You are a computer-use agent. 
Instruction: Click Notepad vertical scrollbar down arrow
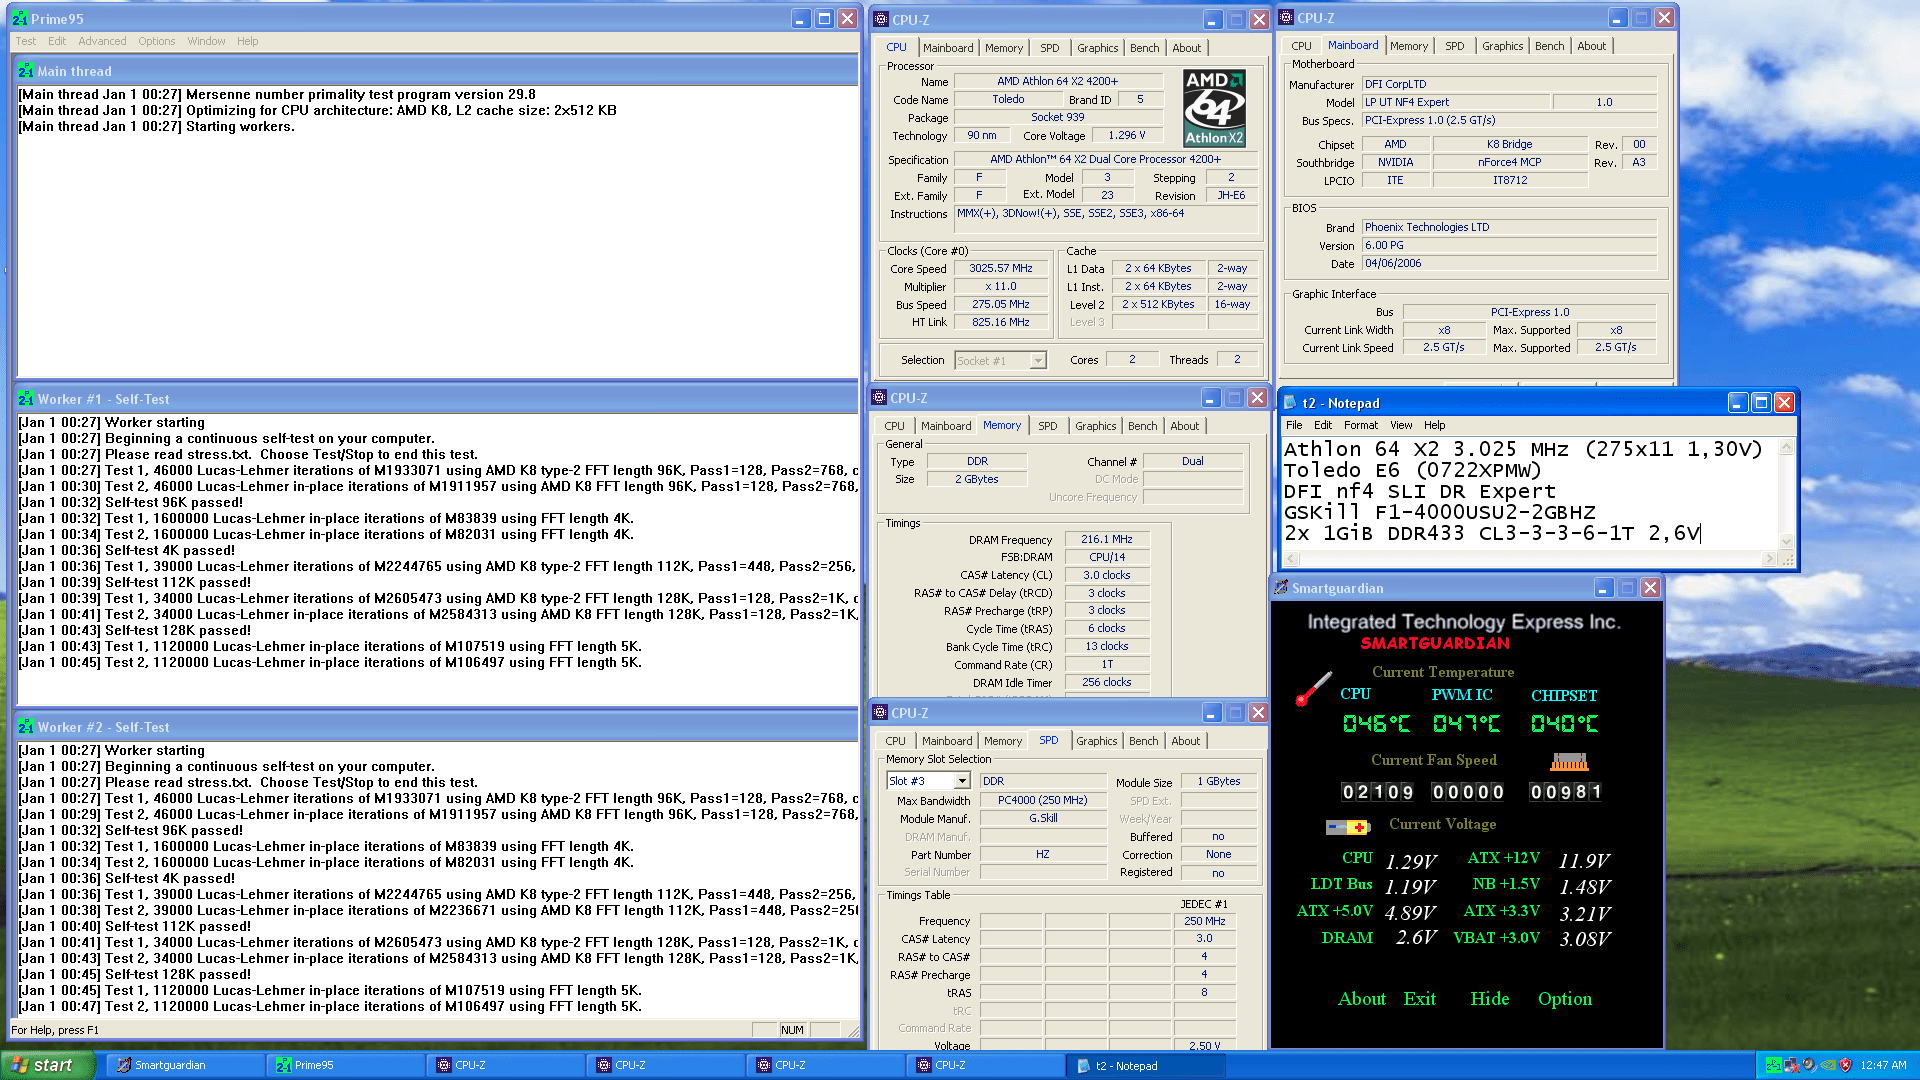(1786, 542)
